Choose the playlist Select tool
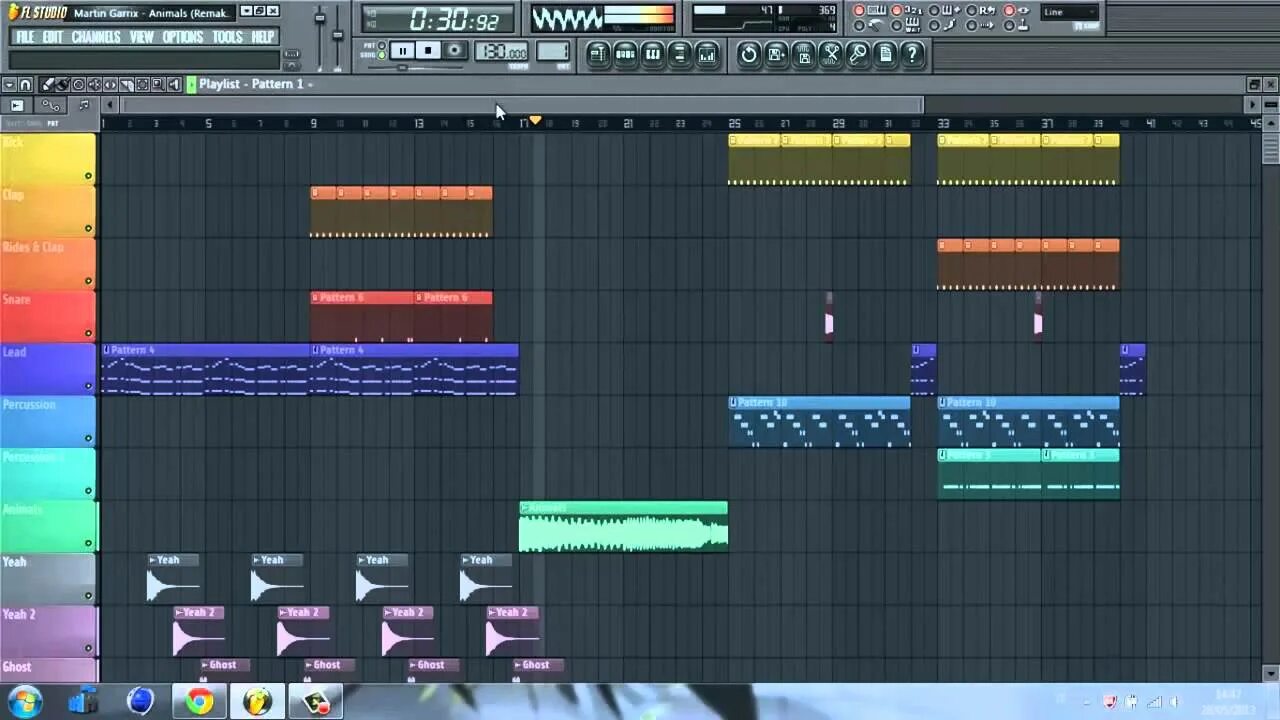 [x=142, y=85]
